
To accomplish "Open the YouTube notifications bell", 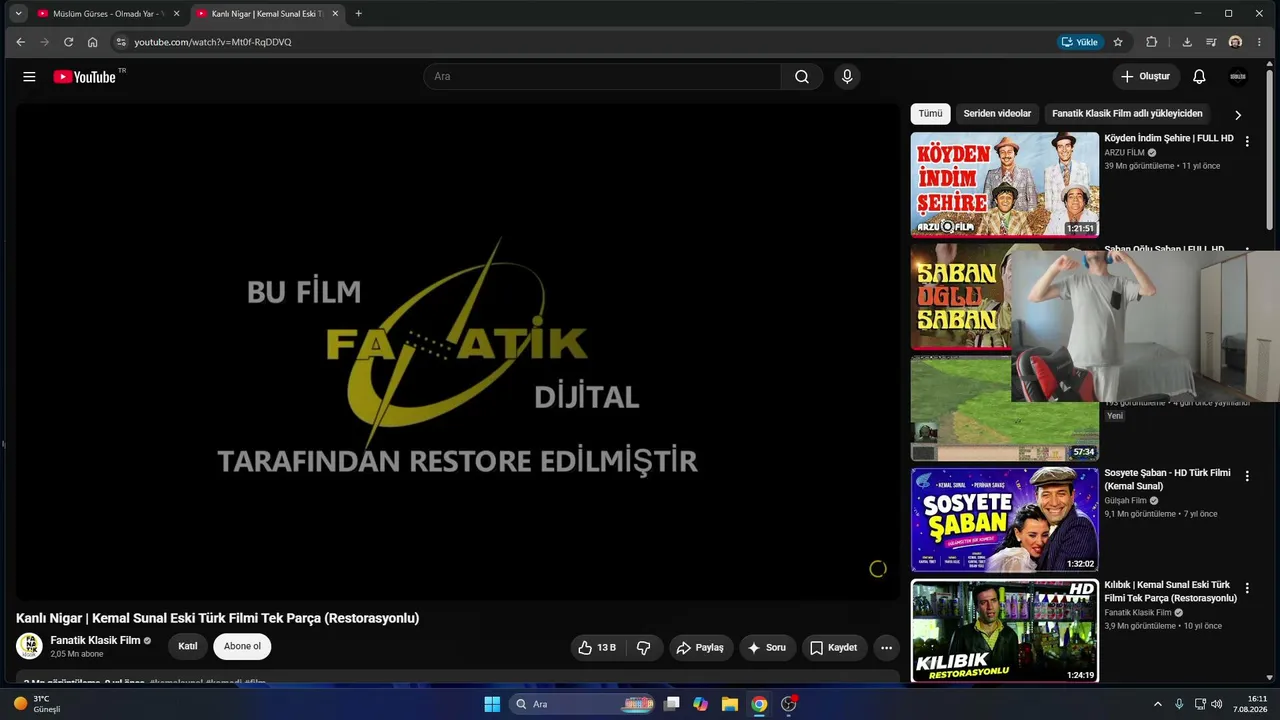I will pos(1199,77).
